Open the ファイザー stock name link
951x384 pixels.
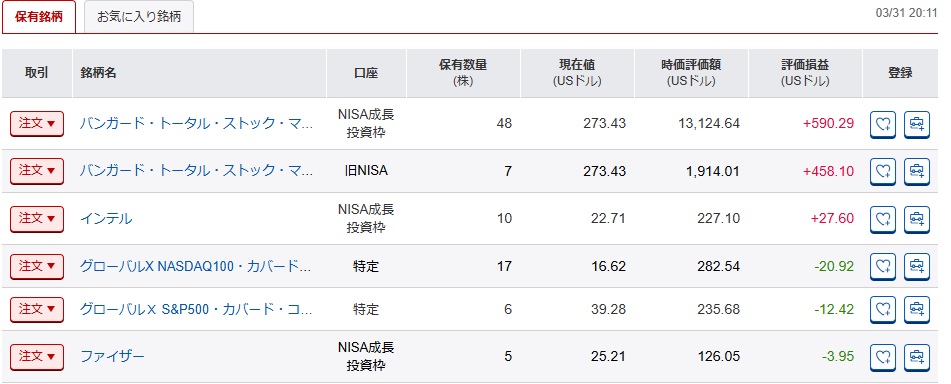pyautogui.click(x=112, y=357)
